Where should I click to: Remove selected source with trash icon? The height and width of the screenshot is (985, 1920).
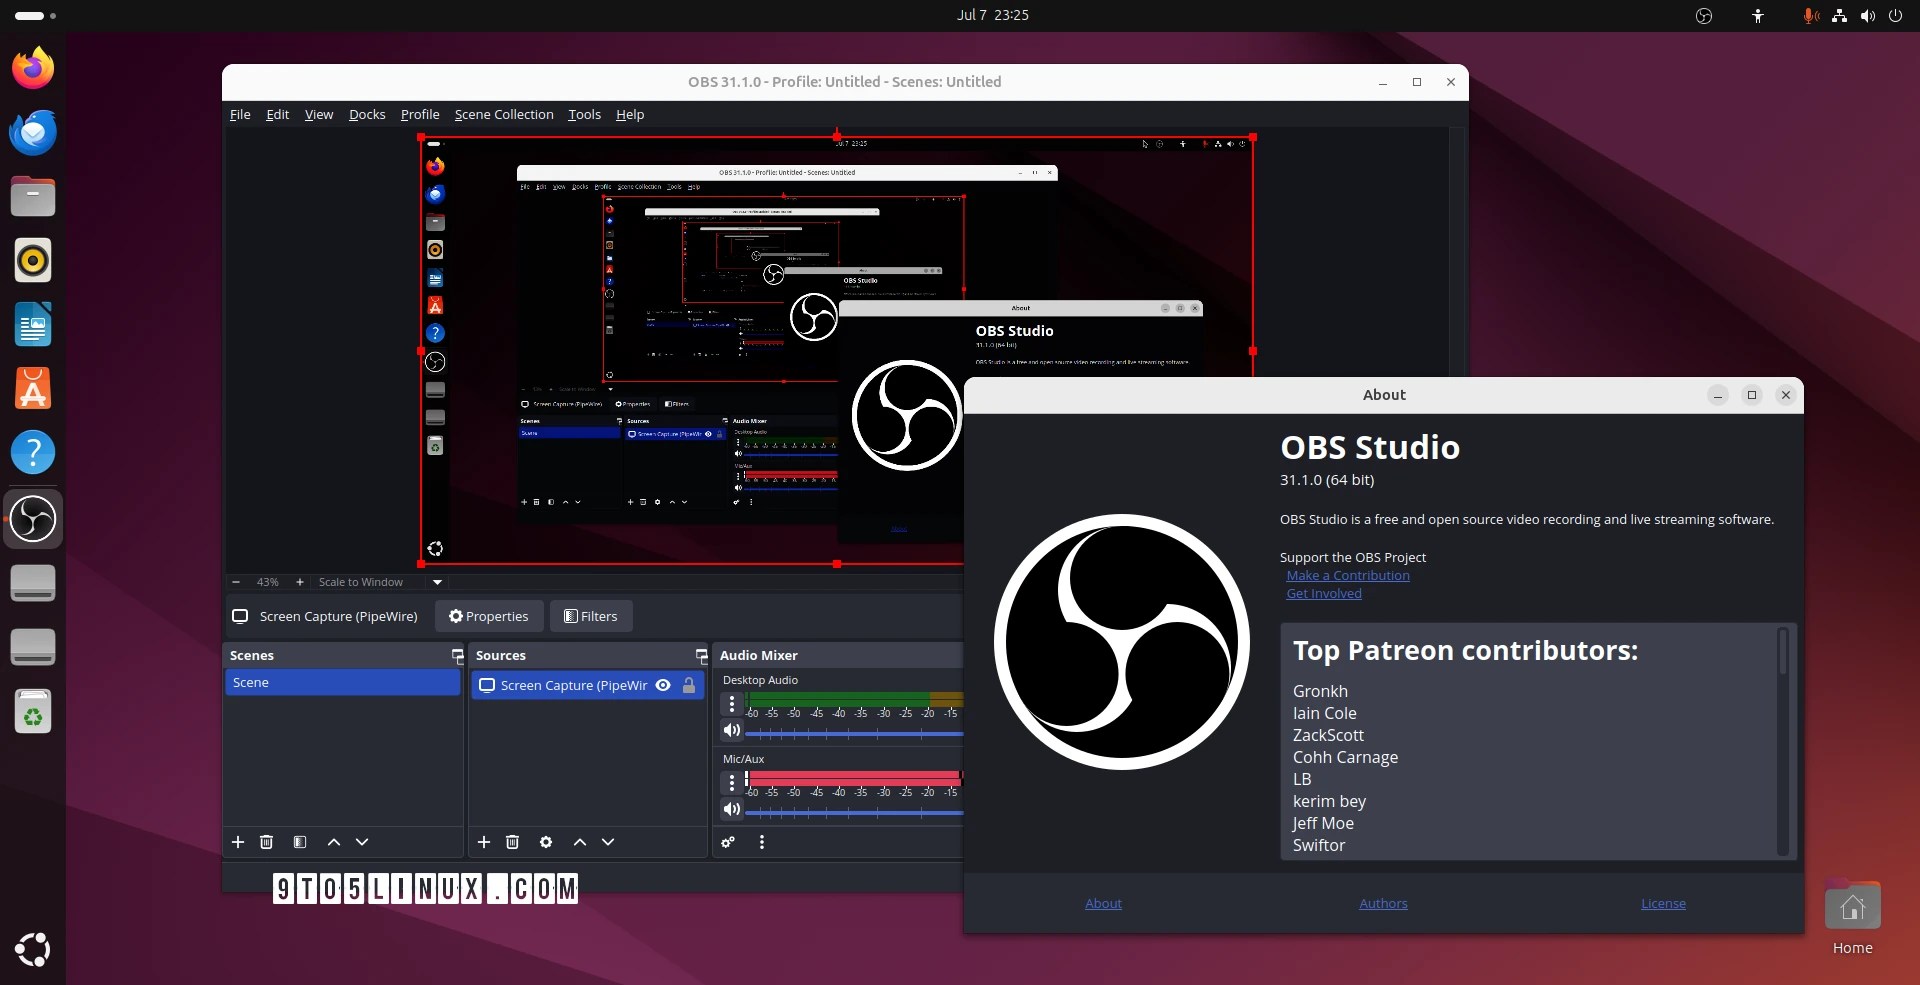[x=512, y=842]
